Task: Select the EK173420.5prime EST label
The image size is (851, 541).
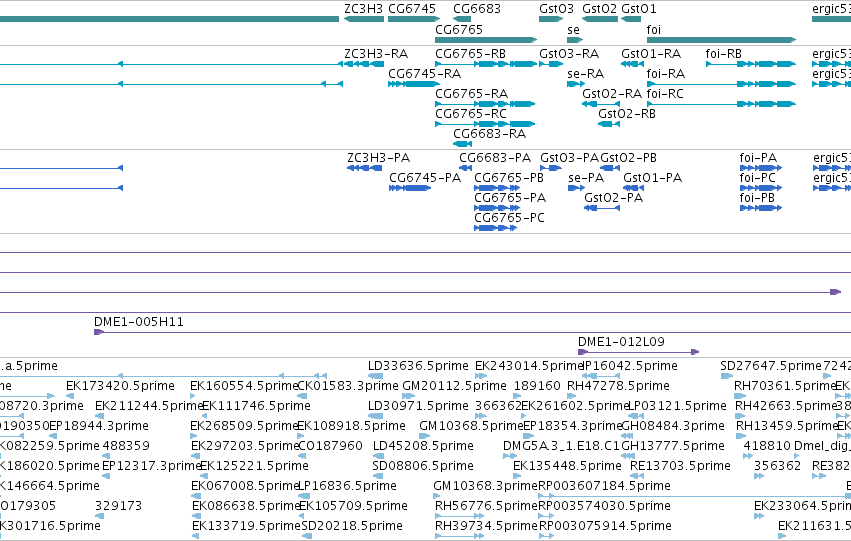Action: (x=120, y=386)
